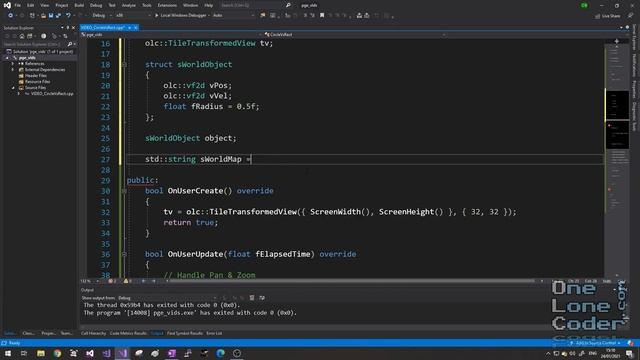This screenshot has width=640, height=360.
Task: Select the Header Files folder
Action: tap(36, 76)
